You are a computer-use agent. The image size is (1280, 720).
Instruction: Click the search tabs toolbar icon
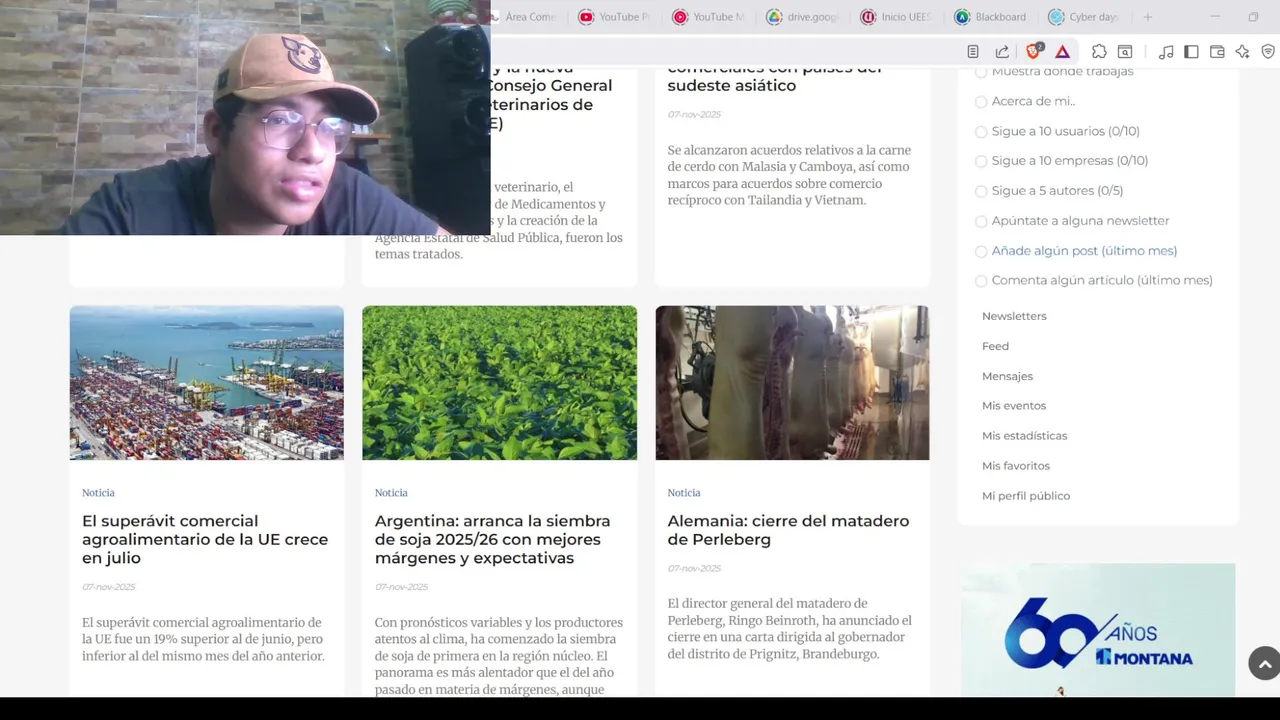tap(1125, 52)
